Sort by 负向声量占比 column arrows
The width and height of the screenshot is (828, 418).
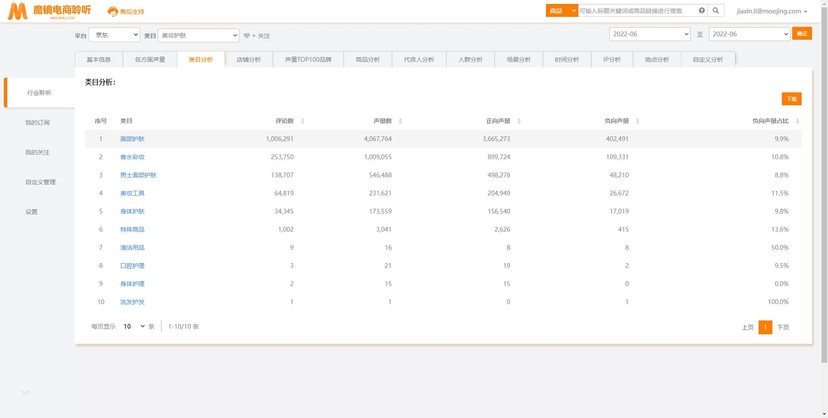[797, 121]
